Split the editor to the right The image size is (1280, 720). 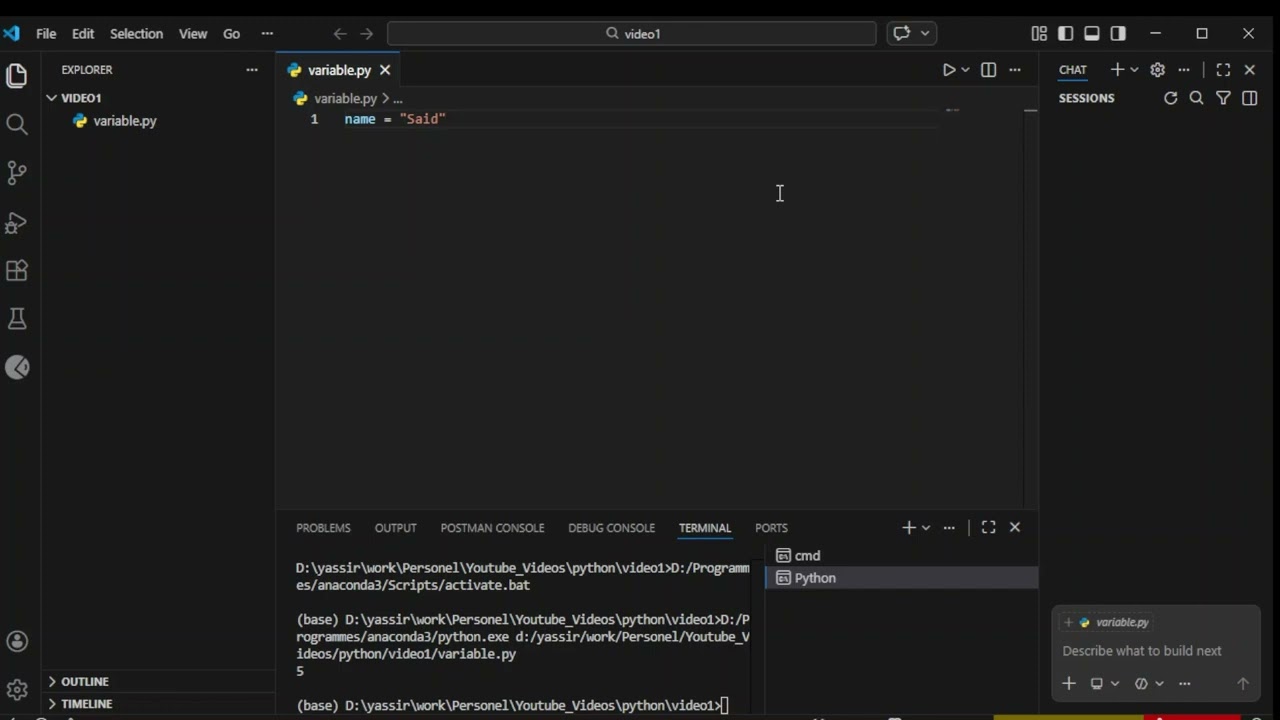(x=988, y=70)
